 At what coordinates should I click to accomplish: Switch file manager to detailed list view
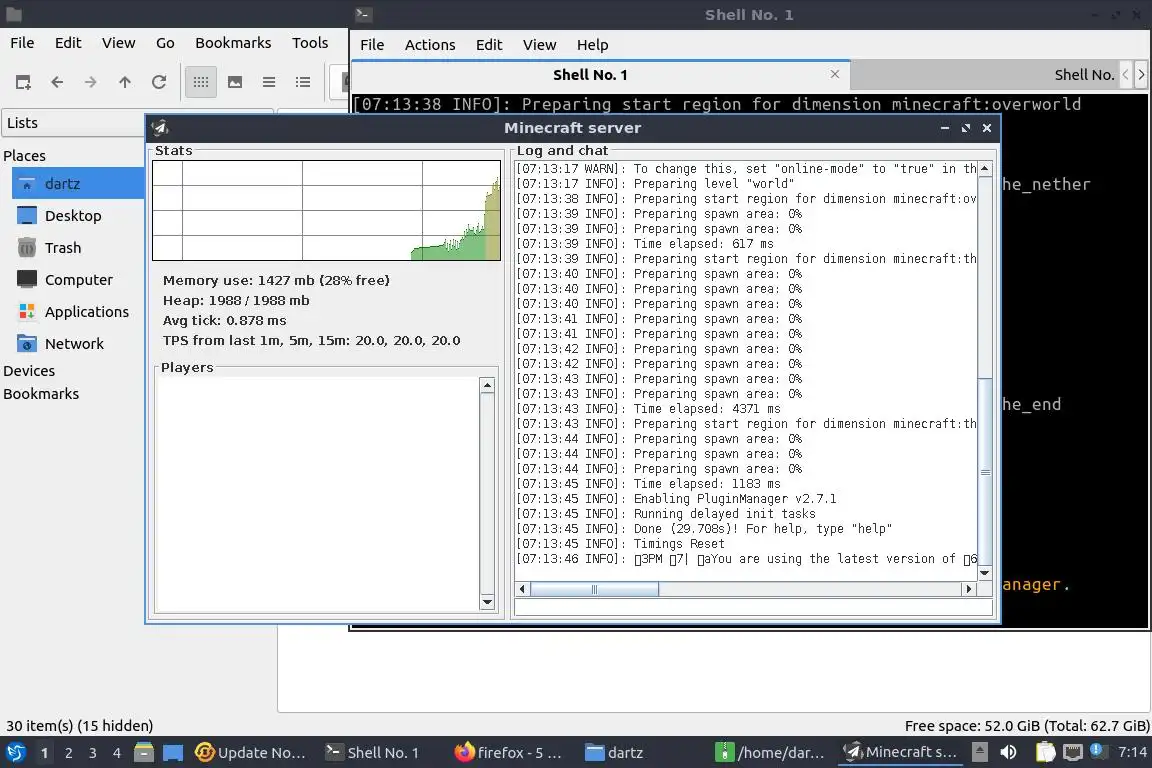tap(303, 82)
